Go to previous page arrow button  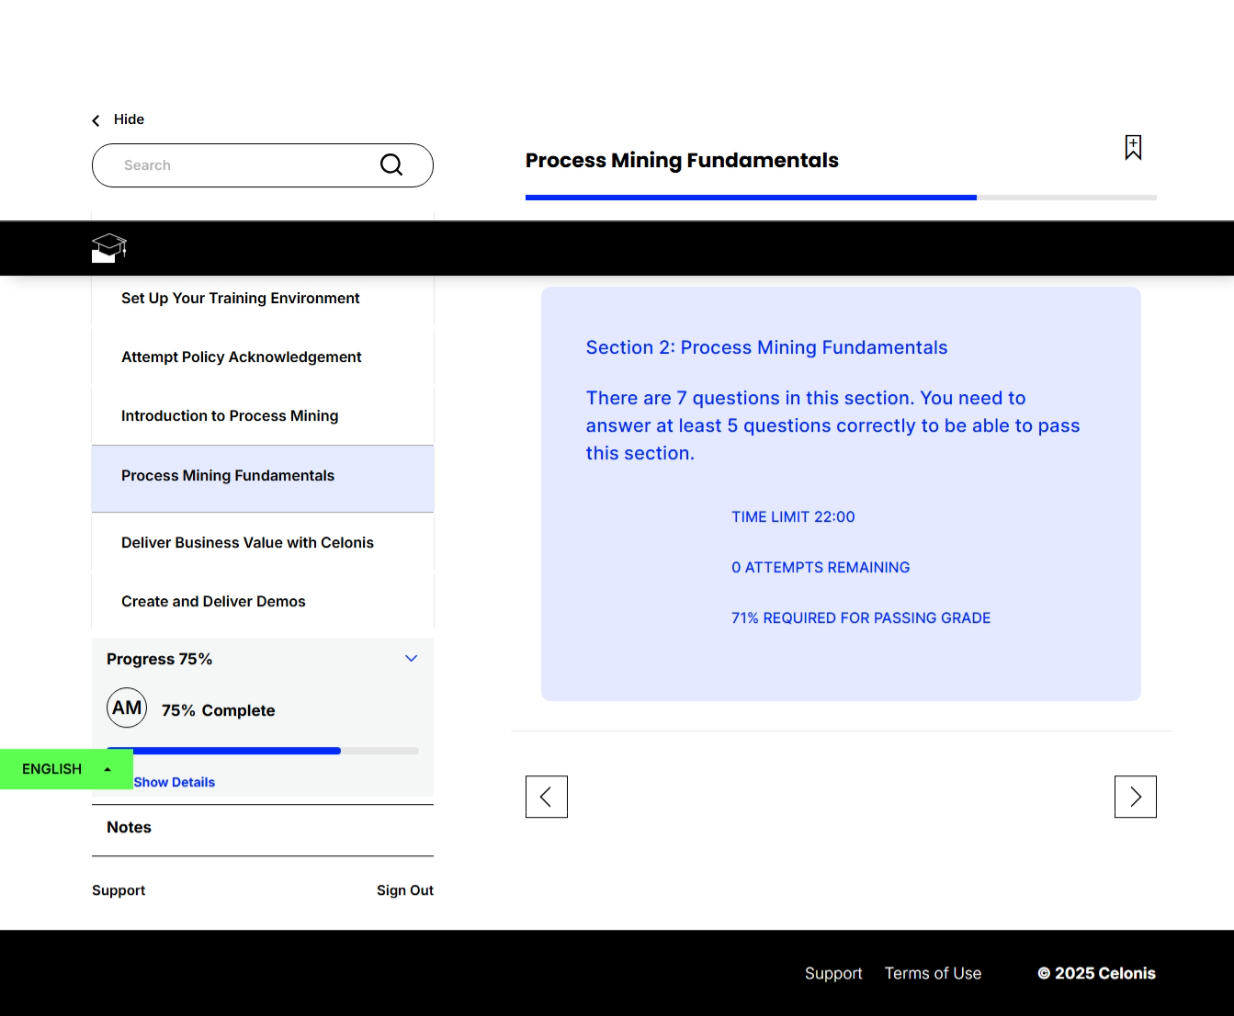click(x=547, y=797)
